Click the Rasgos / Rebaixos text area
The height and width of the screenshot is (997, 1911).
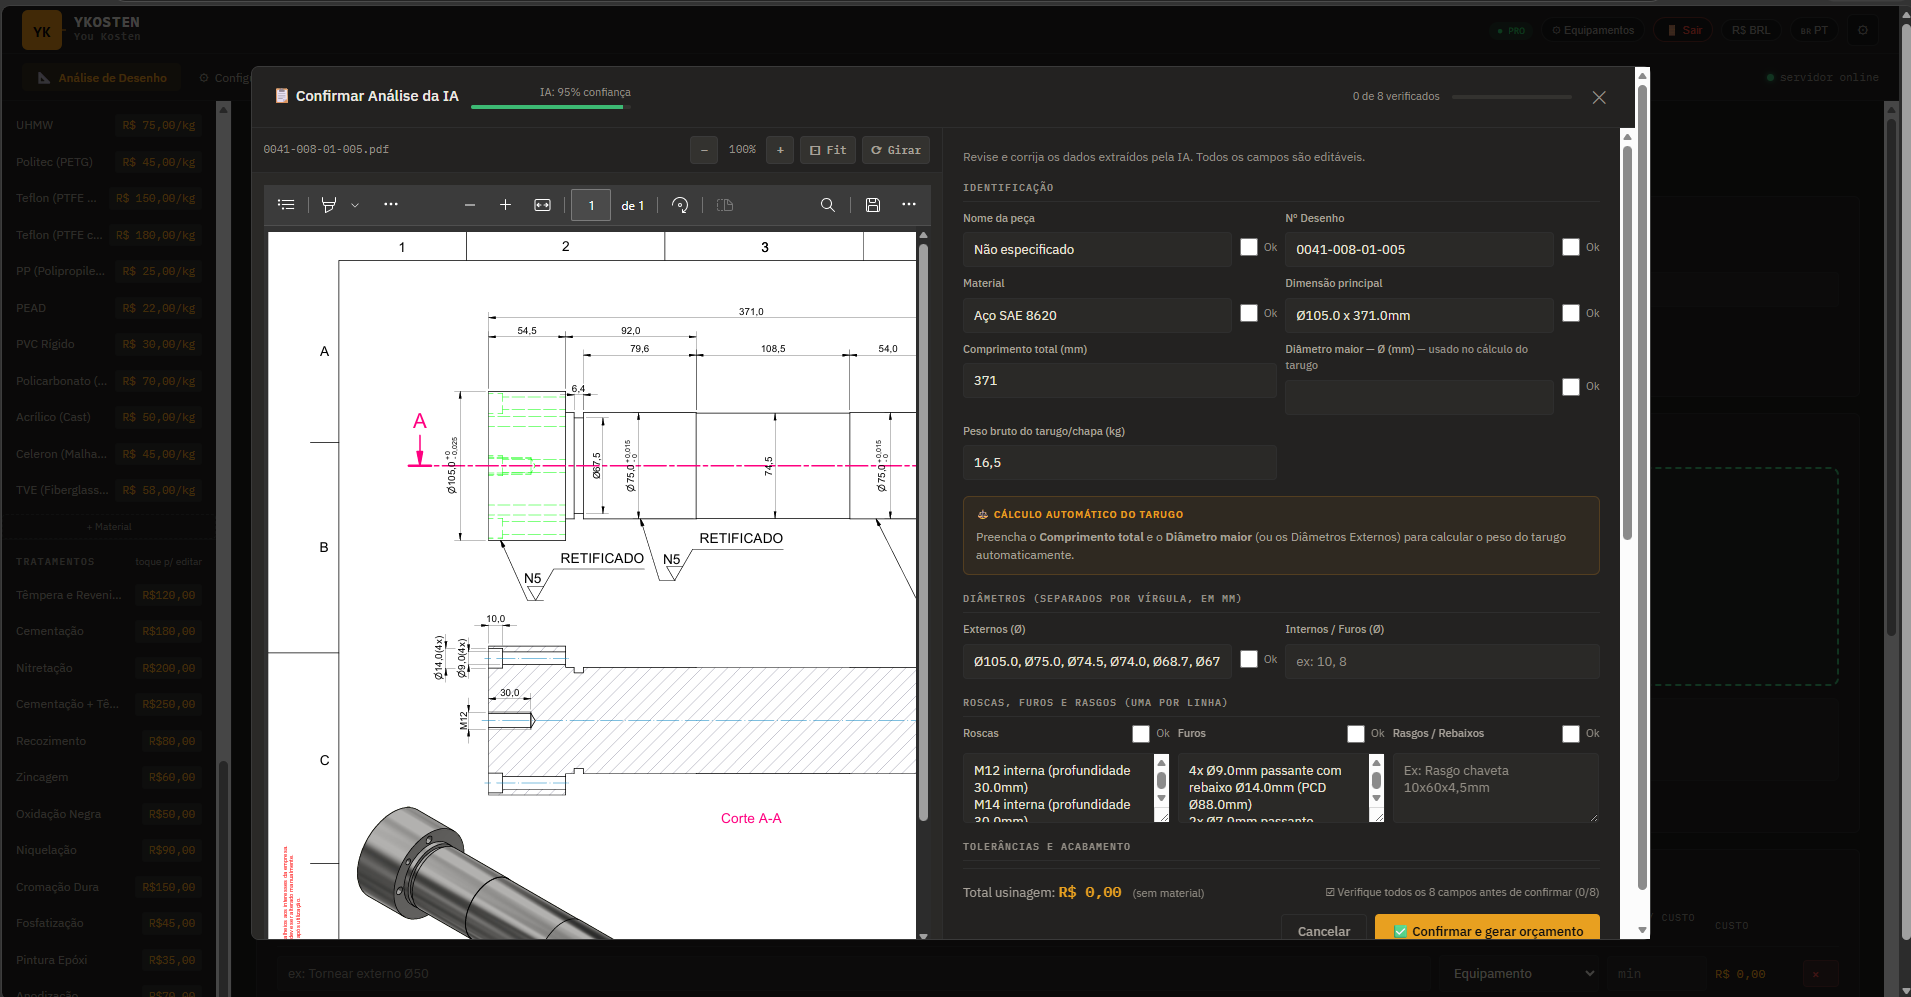(1495, 788)
